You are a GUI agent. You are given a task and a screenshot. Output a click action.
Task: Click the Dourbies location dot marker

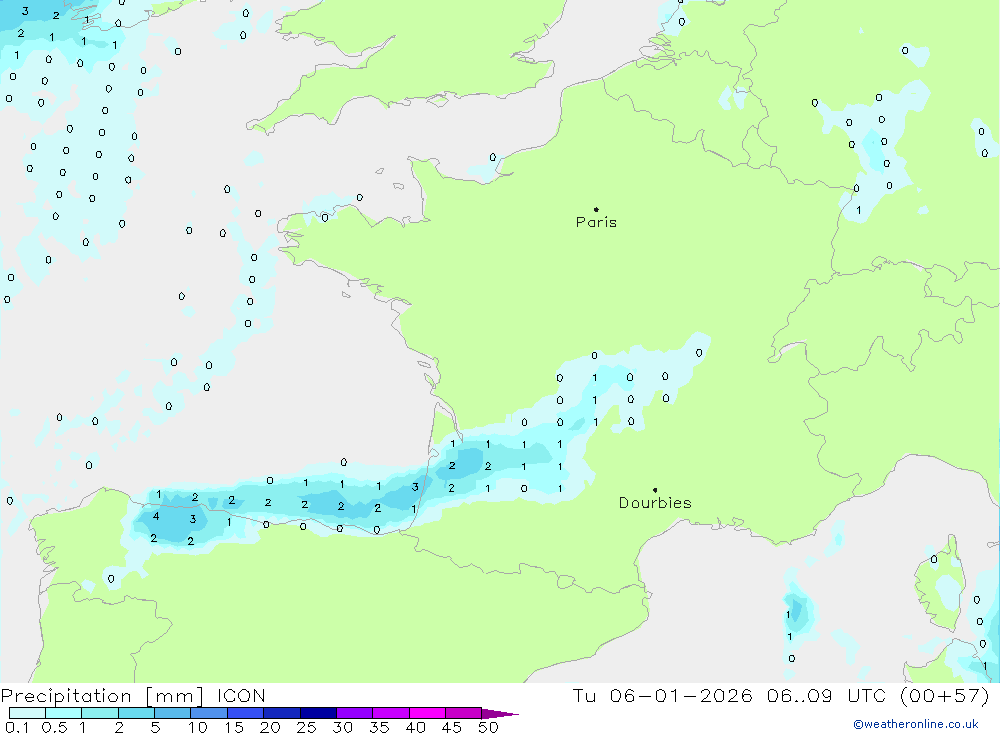655,490
